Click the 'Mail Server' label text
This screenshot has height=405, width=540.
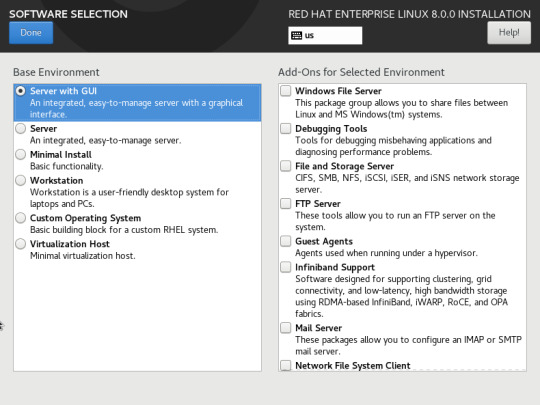[319, 328]
